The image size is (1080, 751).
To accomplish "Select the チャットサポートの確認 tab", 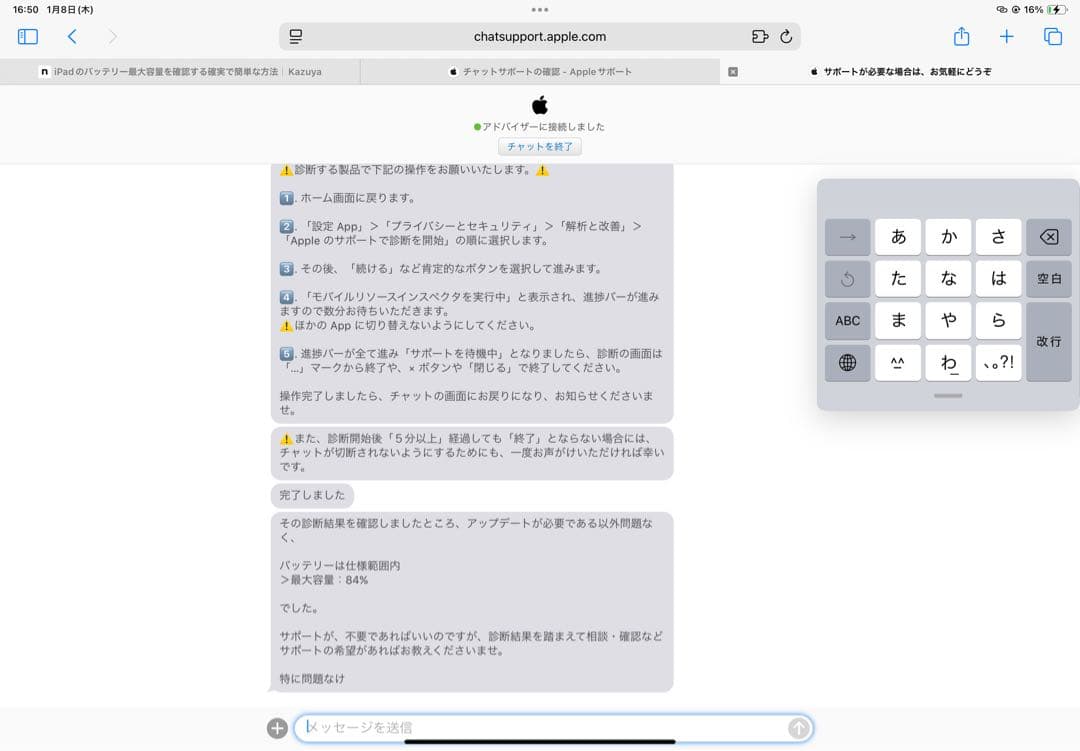I will (540, 71).
